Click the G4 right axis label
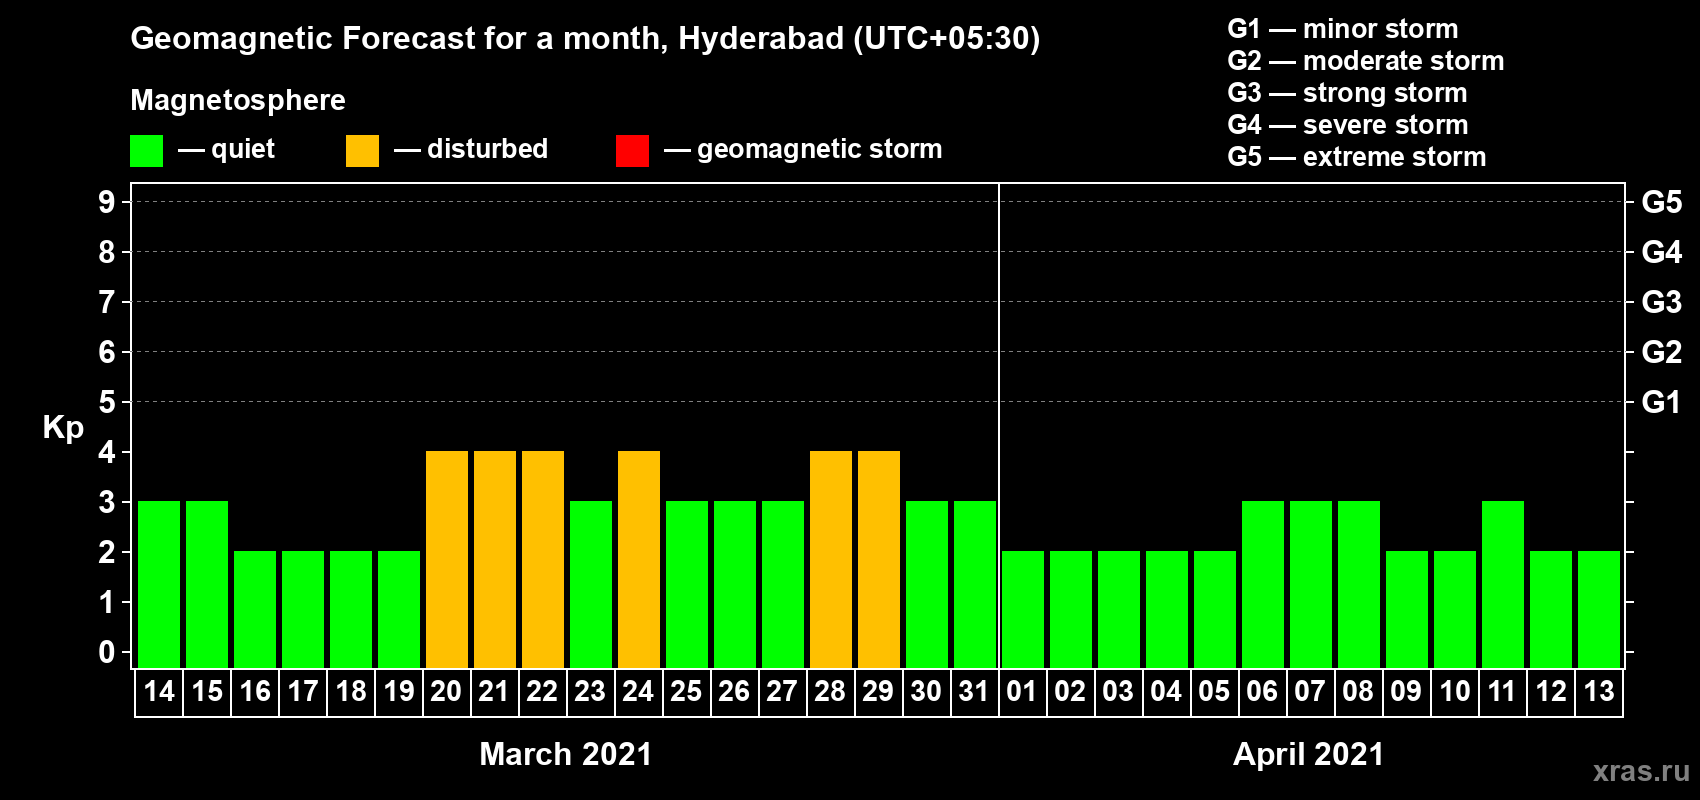 tap(1662, 252)
